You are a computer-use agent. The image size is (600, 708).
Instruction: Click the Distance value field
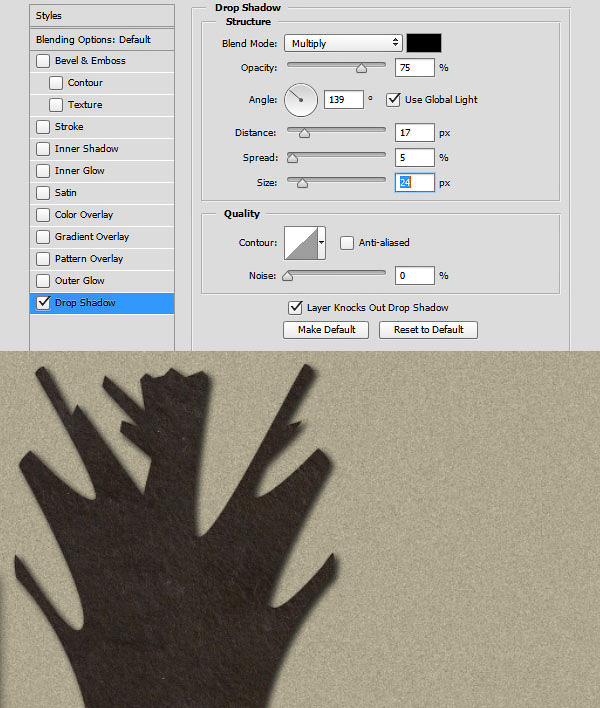(415, 133)
